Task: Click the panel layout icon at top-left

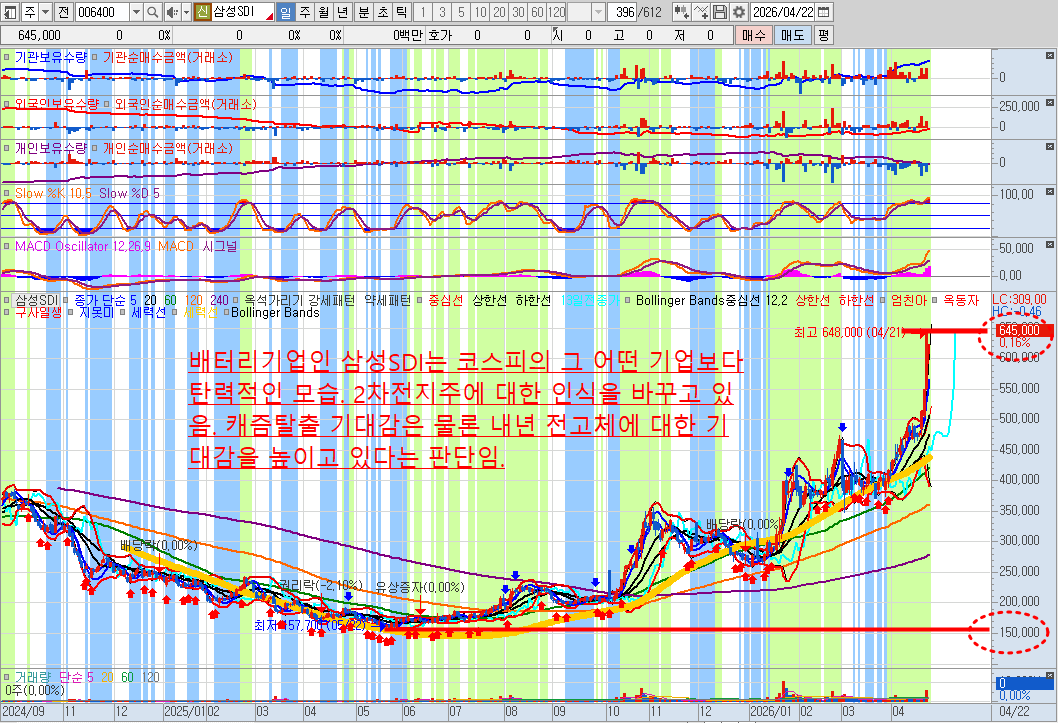Action: pos(10,12)
